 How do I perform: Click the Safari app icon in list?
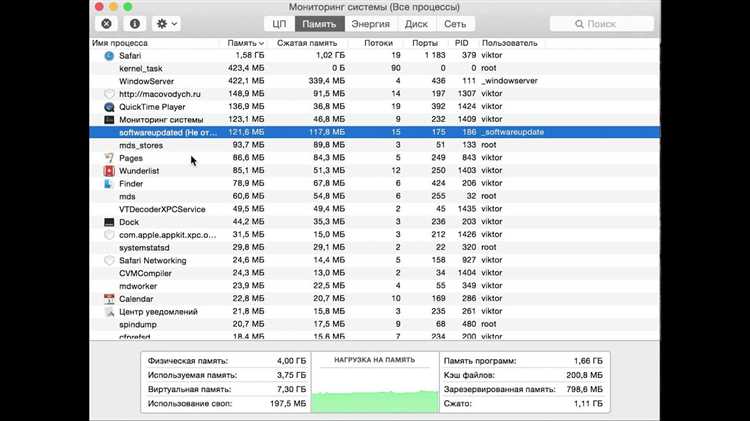(x=109, y=55)
